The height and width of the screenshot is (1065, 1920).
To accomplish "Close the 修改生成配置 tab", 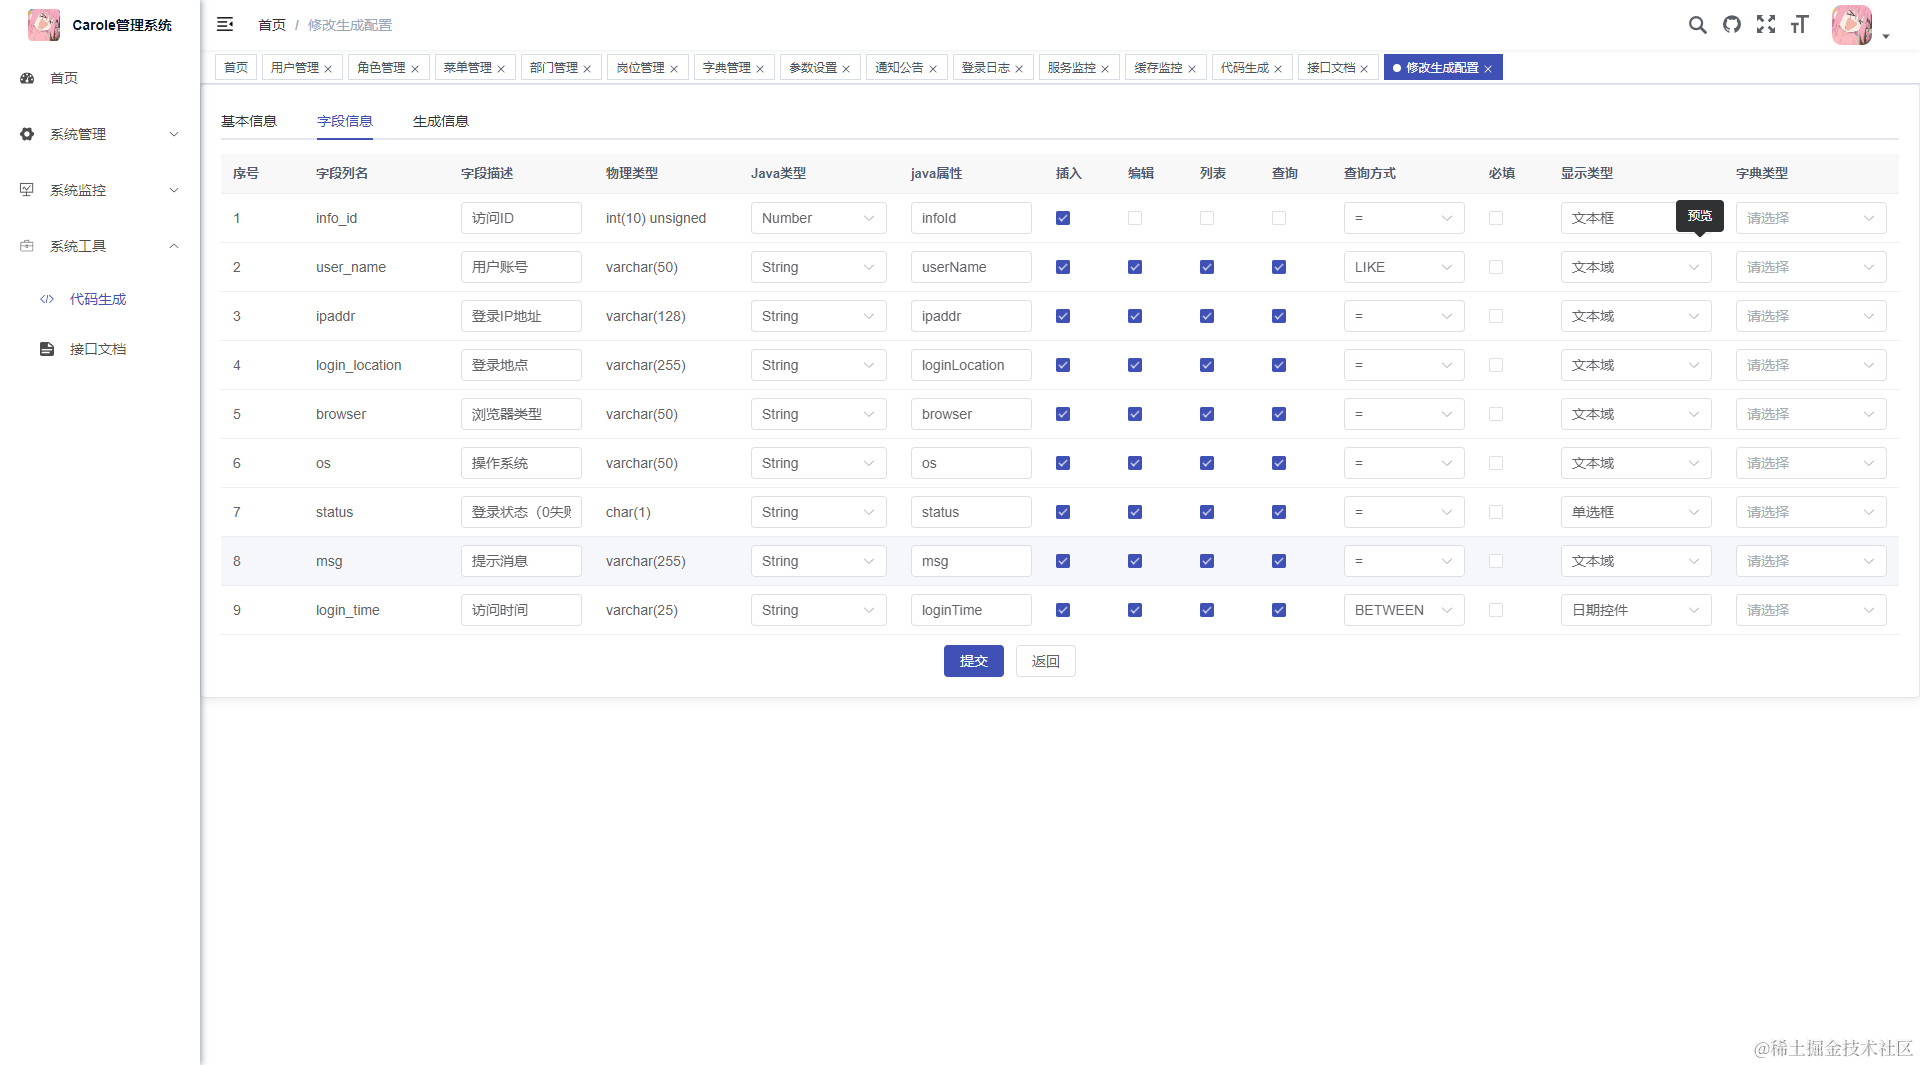I will click(1488, 69).
